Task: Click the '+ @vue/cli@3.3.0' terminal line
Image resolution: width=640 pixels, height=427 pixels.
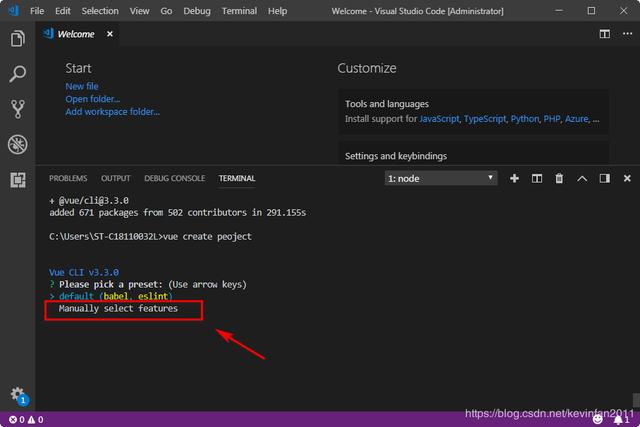Action: point(89,200)
